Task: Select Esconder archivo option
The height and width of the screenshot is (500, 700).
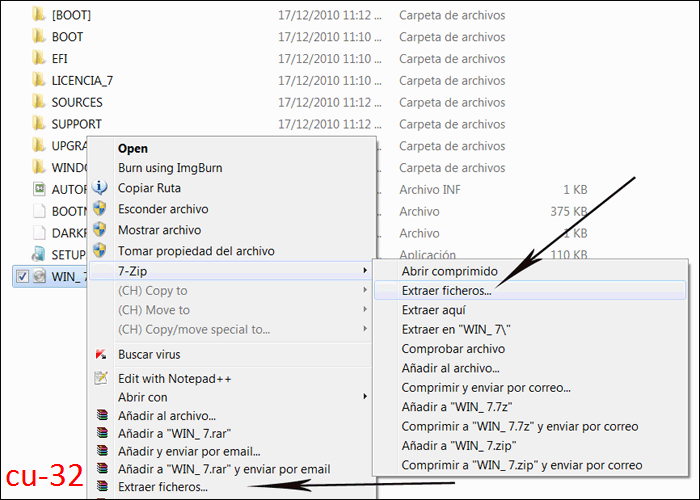Action: [x=163, y=209]
